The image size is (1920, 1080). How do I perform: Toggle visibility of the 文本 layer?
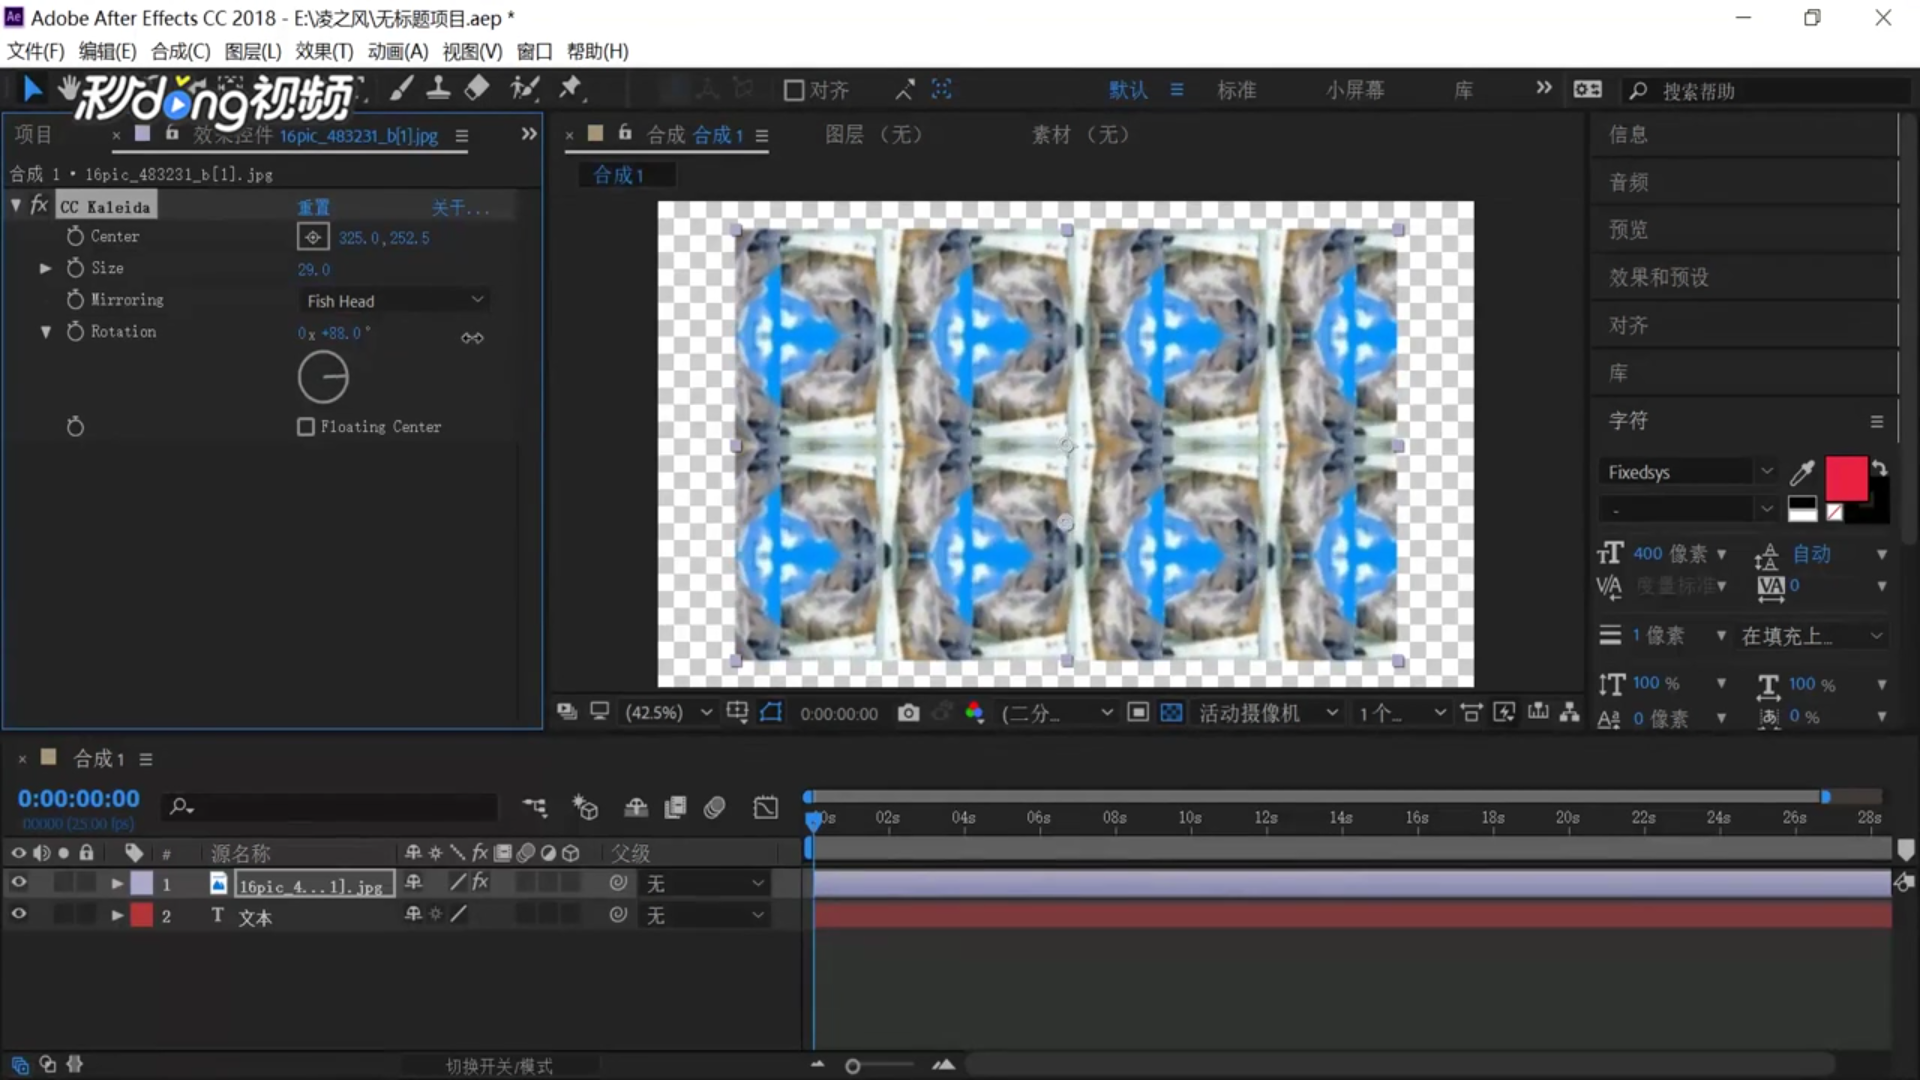18,915
